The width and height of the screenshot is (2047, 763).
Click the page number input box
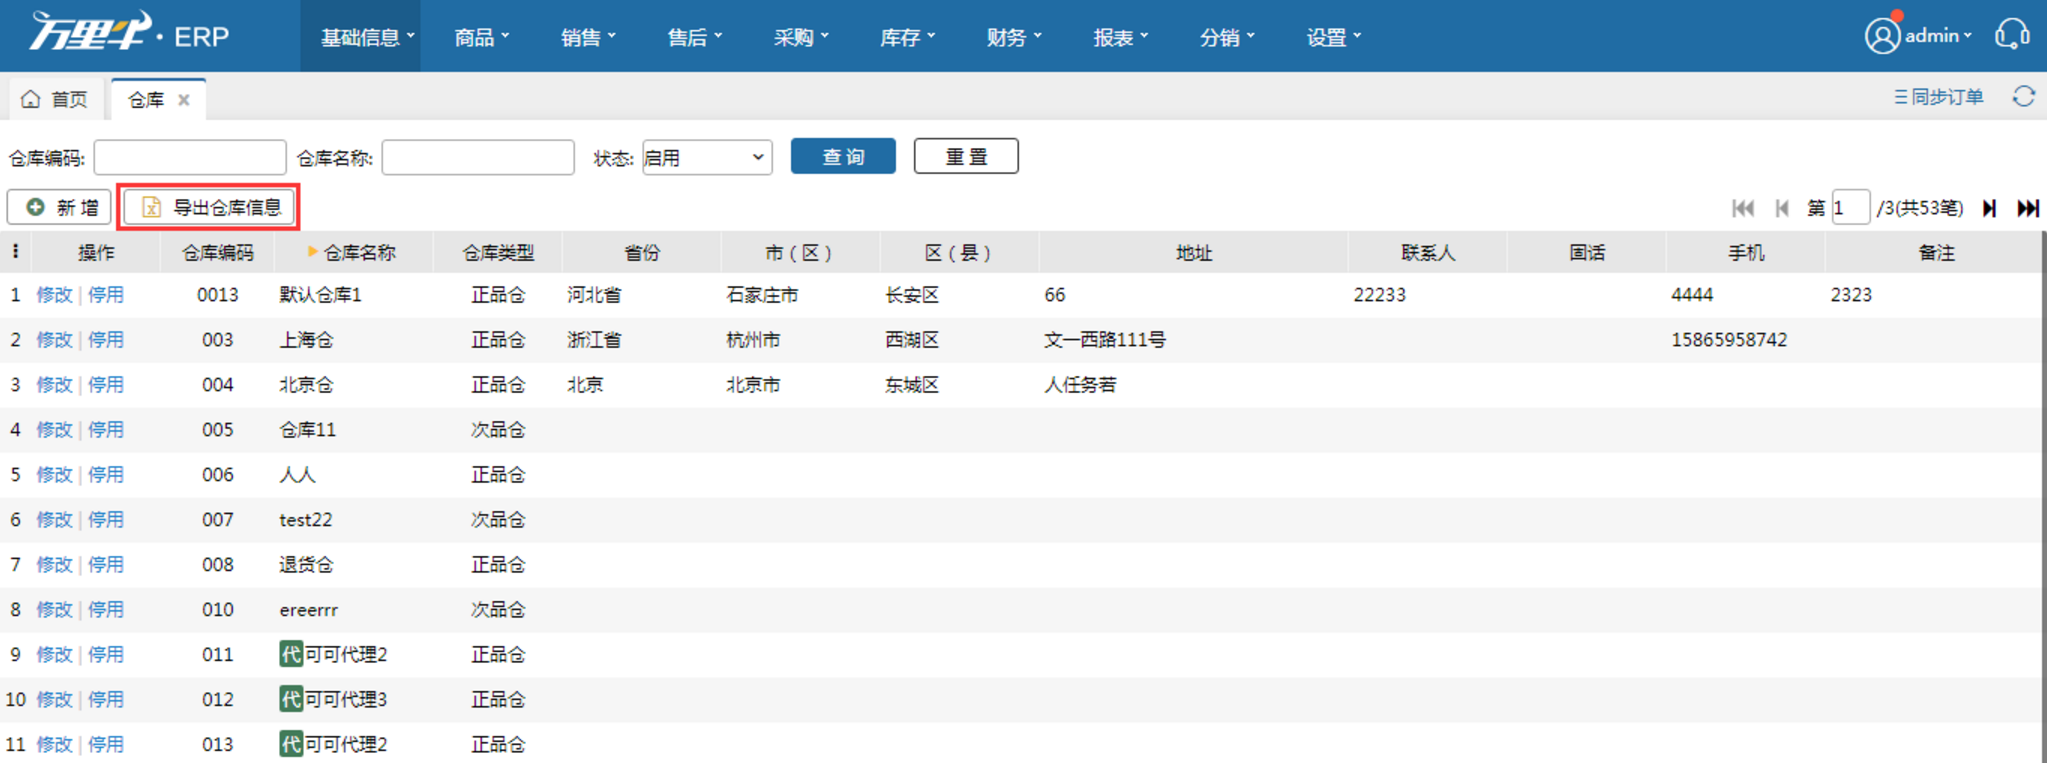coord(1850,208)
